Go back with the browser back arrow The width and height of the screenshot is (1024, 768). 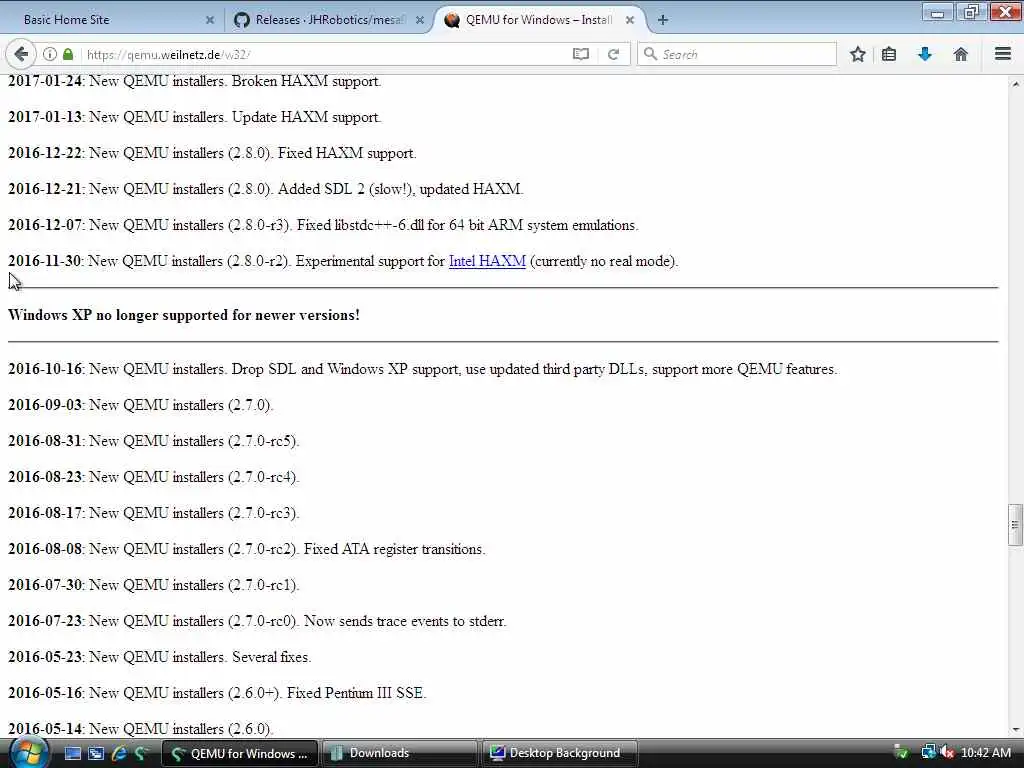[x=20, y=54]
